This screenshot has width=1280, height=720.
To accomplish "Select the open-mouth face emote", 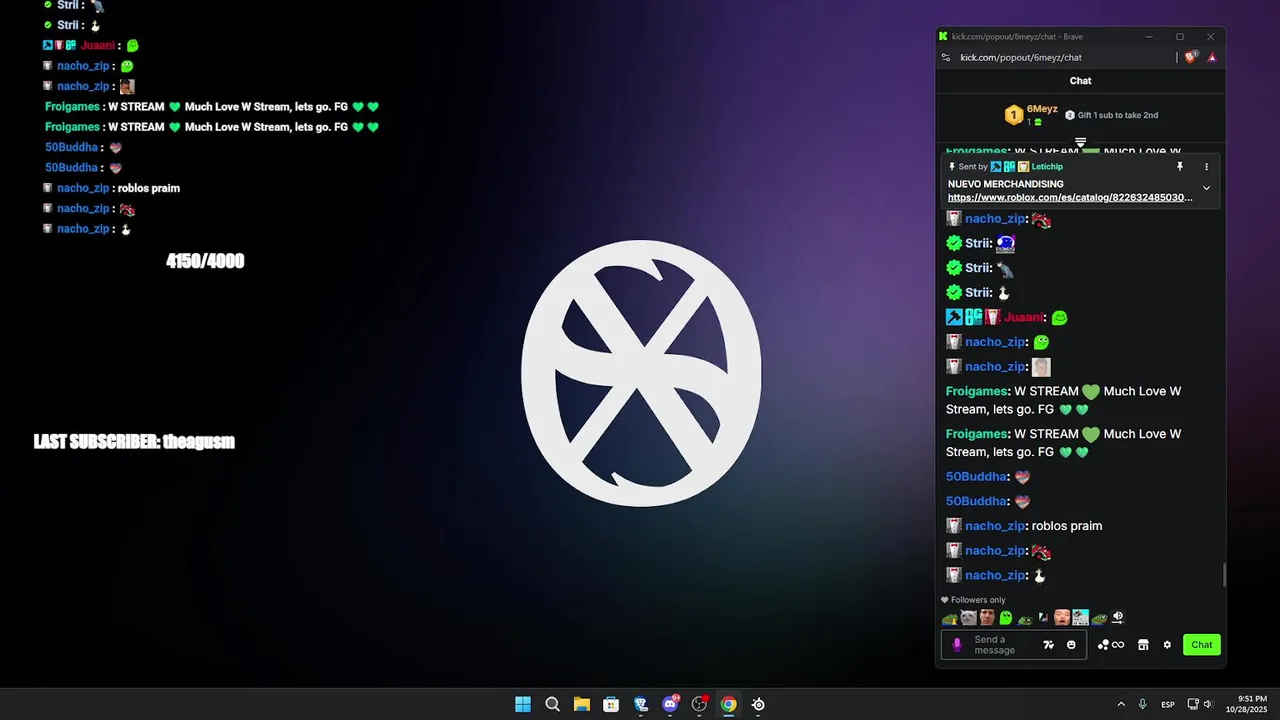I will (x=1062, y=618).
